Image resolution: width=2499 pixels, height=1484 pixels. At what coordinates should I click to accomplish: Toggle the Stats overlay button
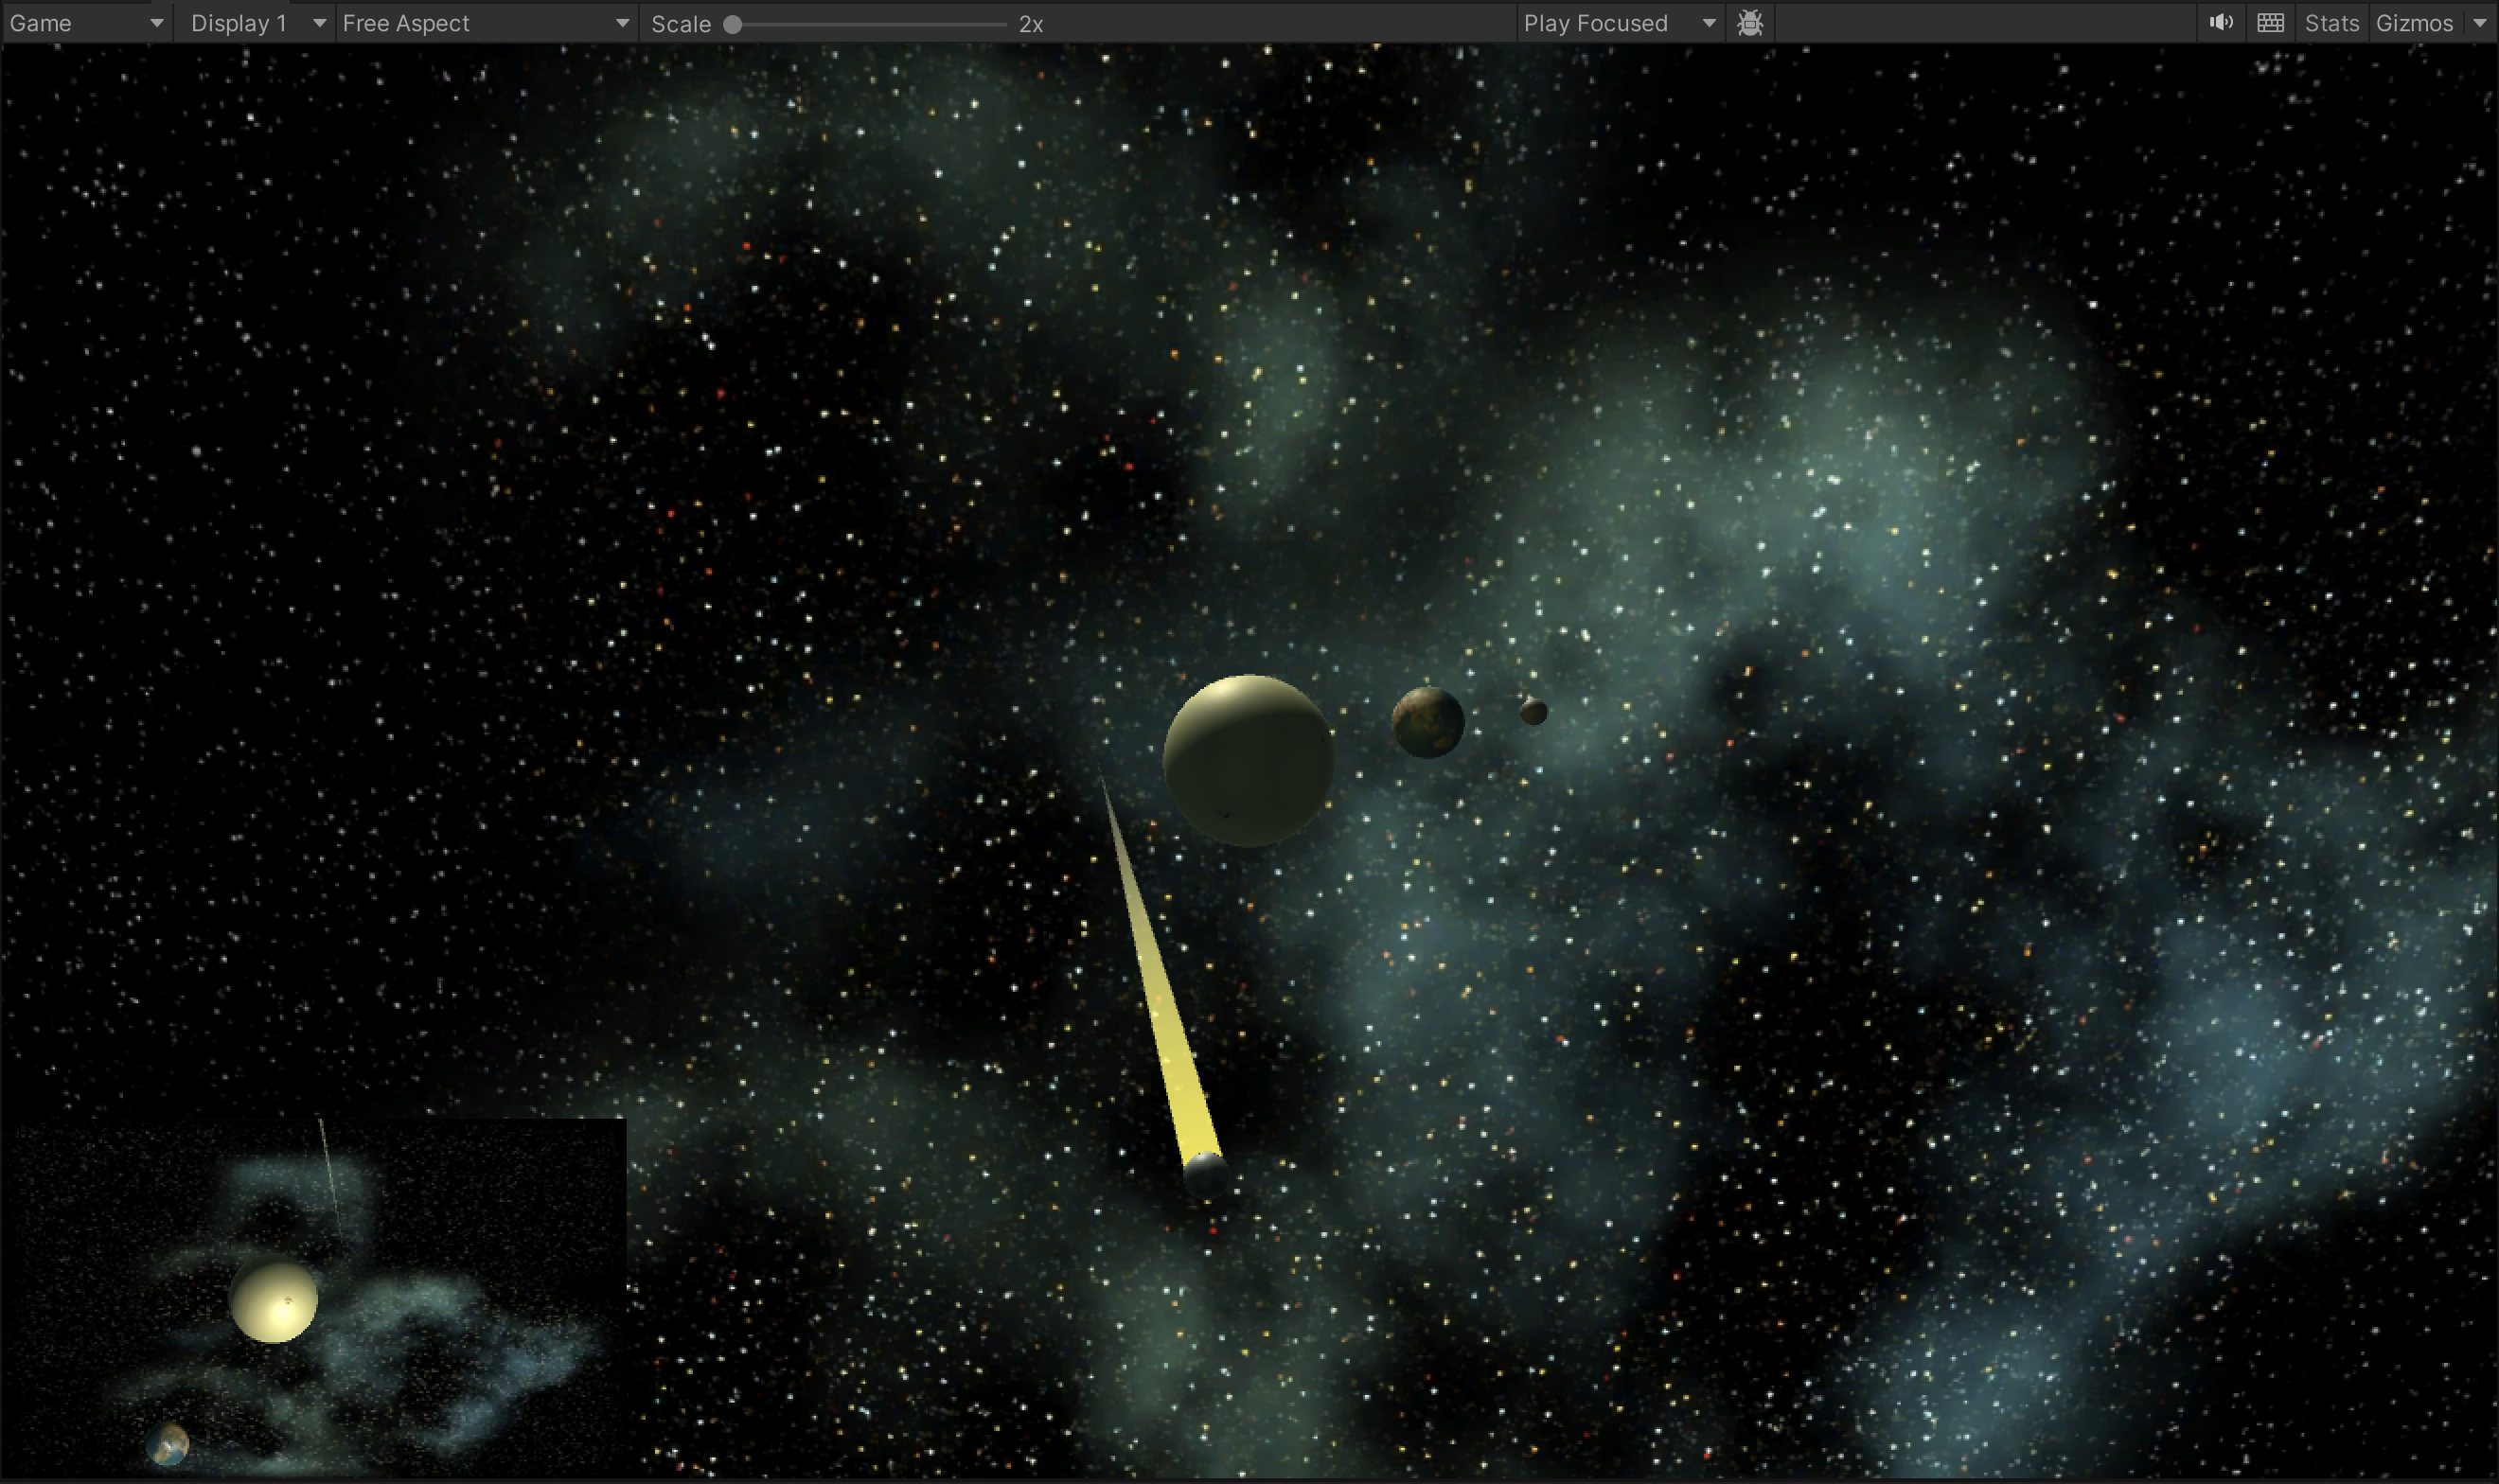(2331, 23)
